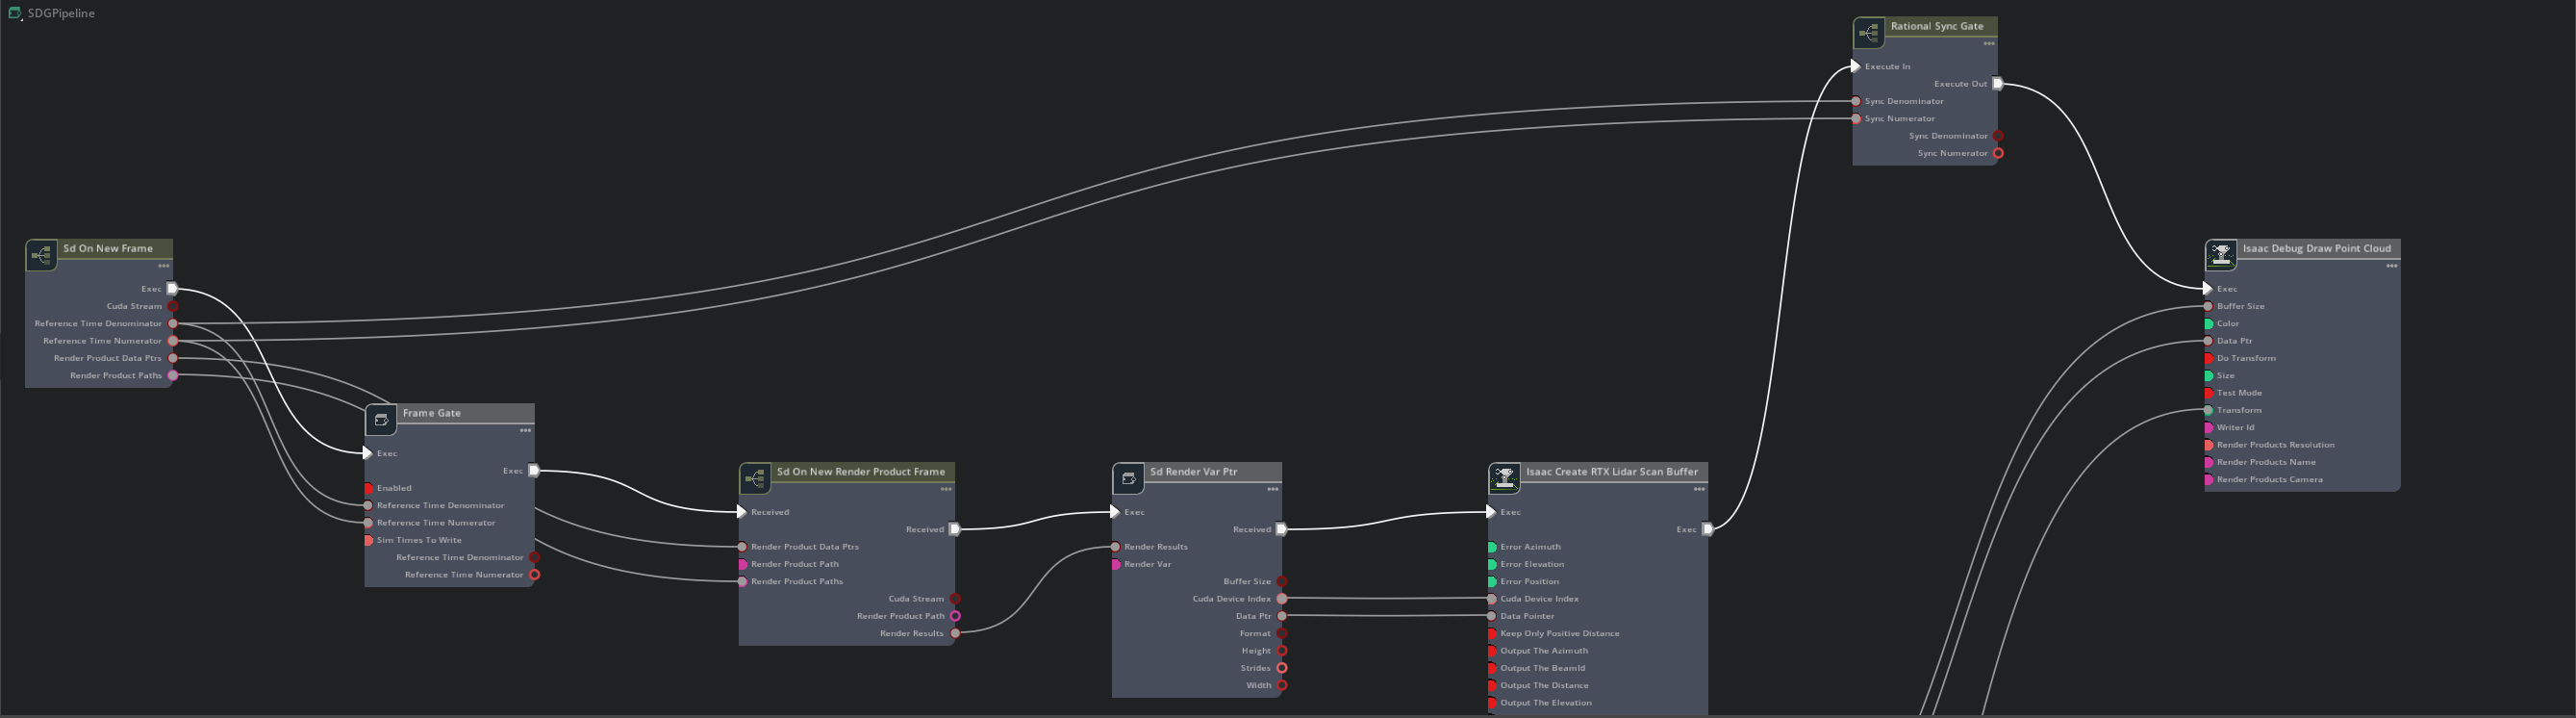Screen dimensions: 2576x718
Task: Click Color port on Isaac Debug Draw Point Cloud
Action: point(2208,324)
